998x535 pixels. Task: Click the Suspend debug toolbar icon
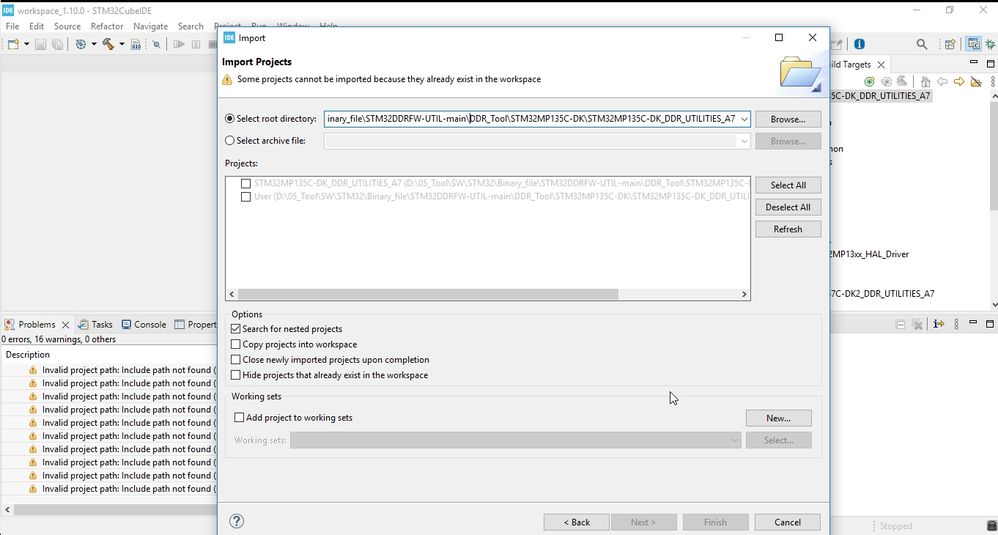(x=196, y=44)
